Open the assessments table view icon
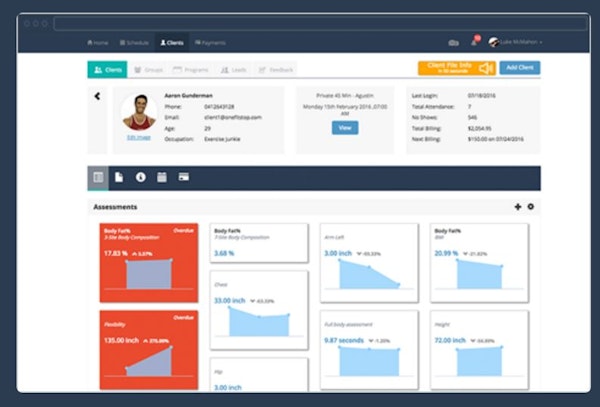Screen dimensions: 600x407 coord(98,177)
